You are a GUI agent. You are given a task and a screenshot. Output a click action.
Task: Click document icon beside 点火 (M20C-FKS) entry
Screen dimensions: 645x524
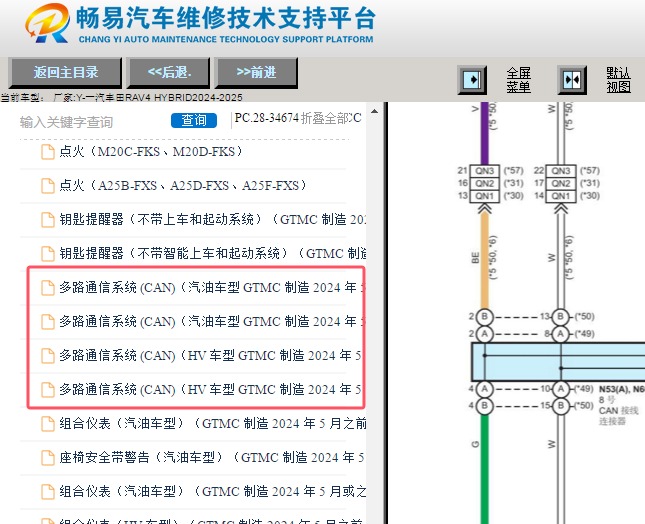[48, 152]
